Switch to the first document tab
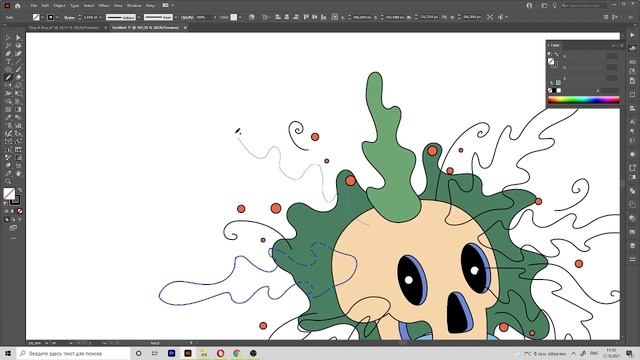The image size is (640, 360). point(63,28)
